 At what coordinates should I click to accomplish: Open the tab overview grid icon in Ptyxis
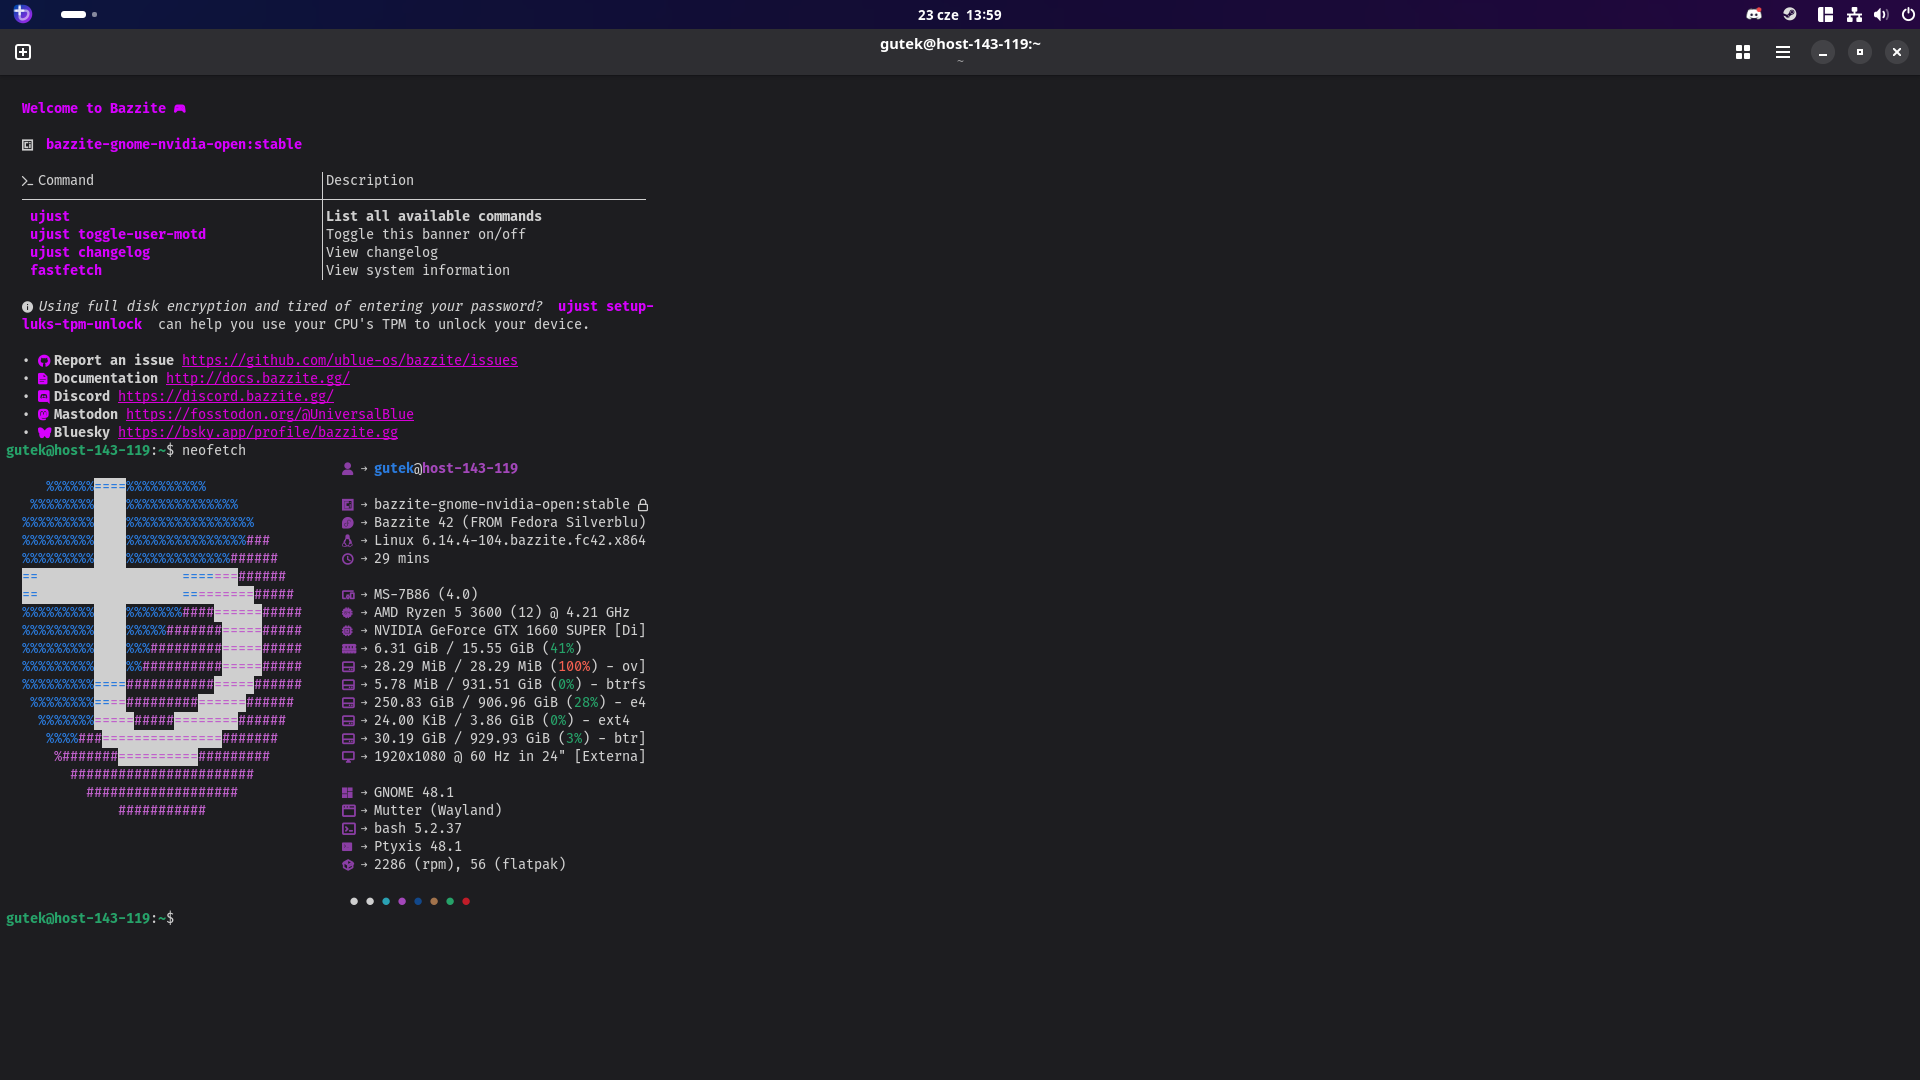click(1742, 52)
